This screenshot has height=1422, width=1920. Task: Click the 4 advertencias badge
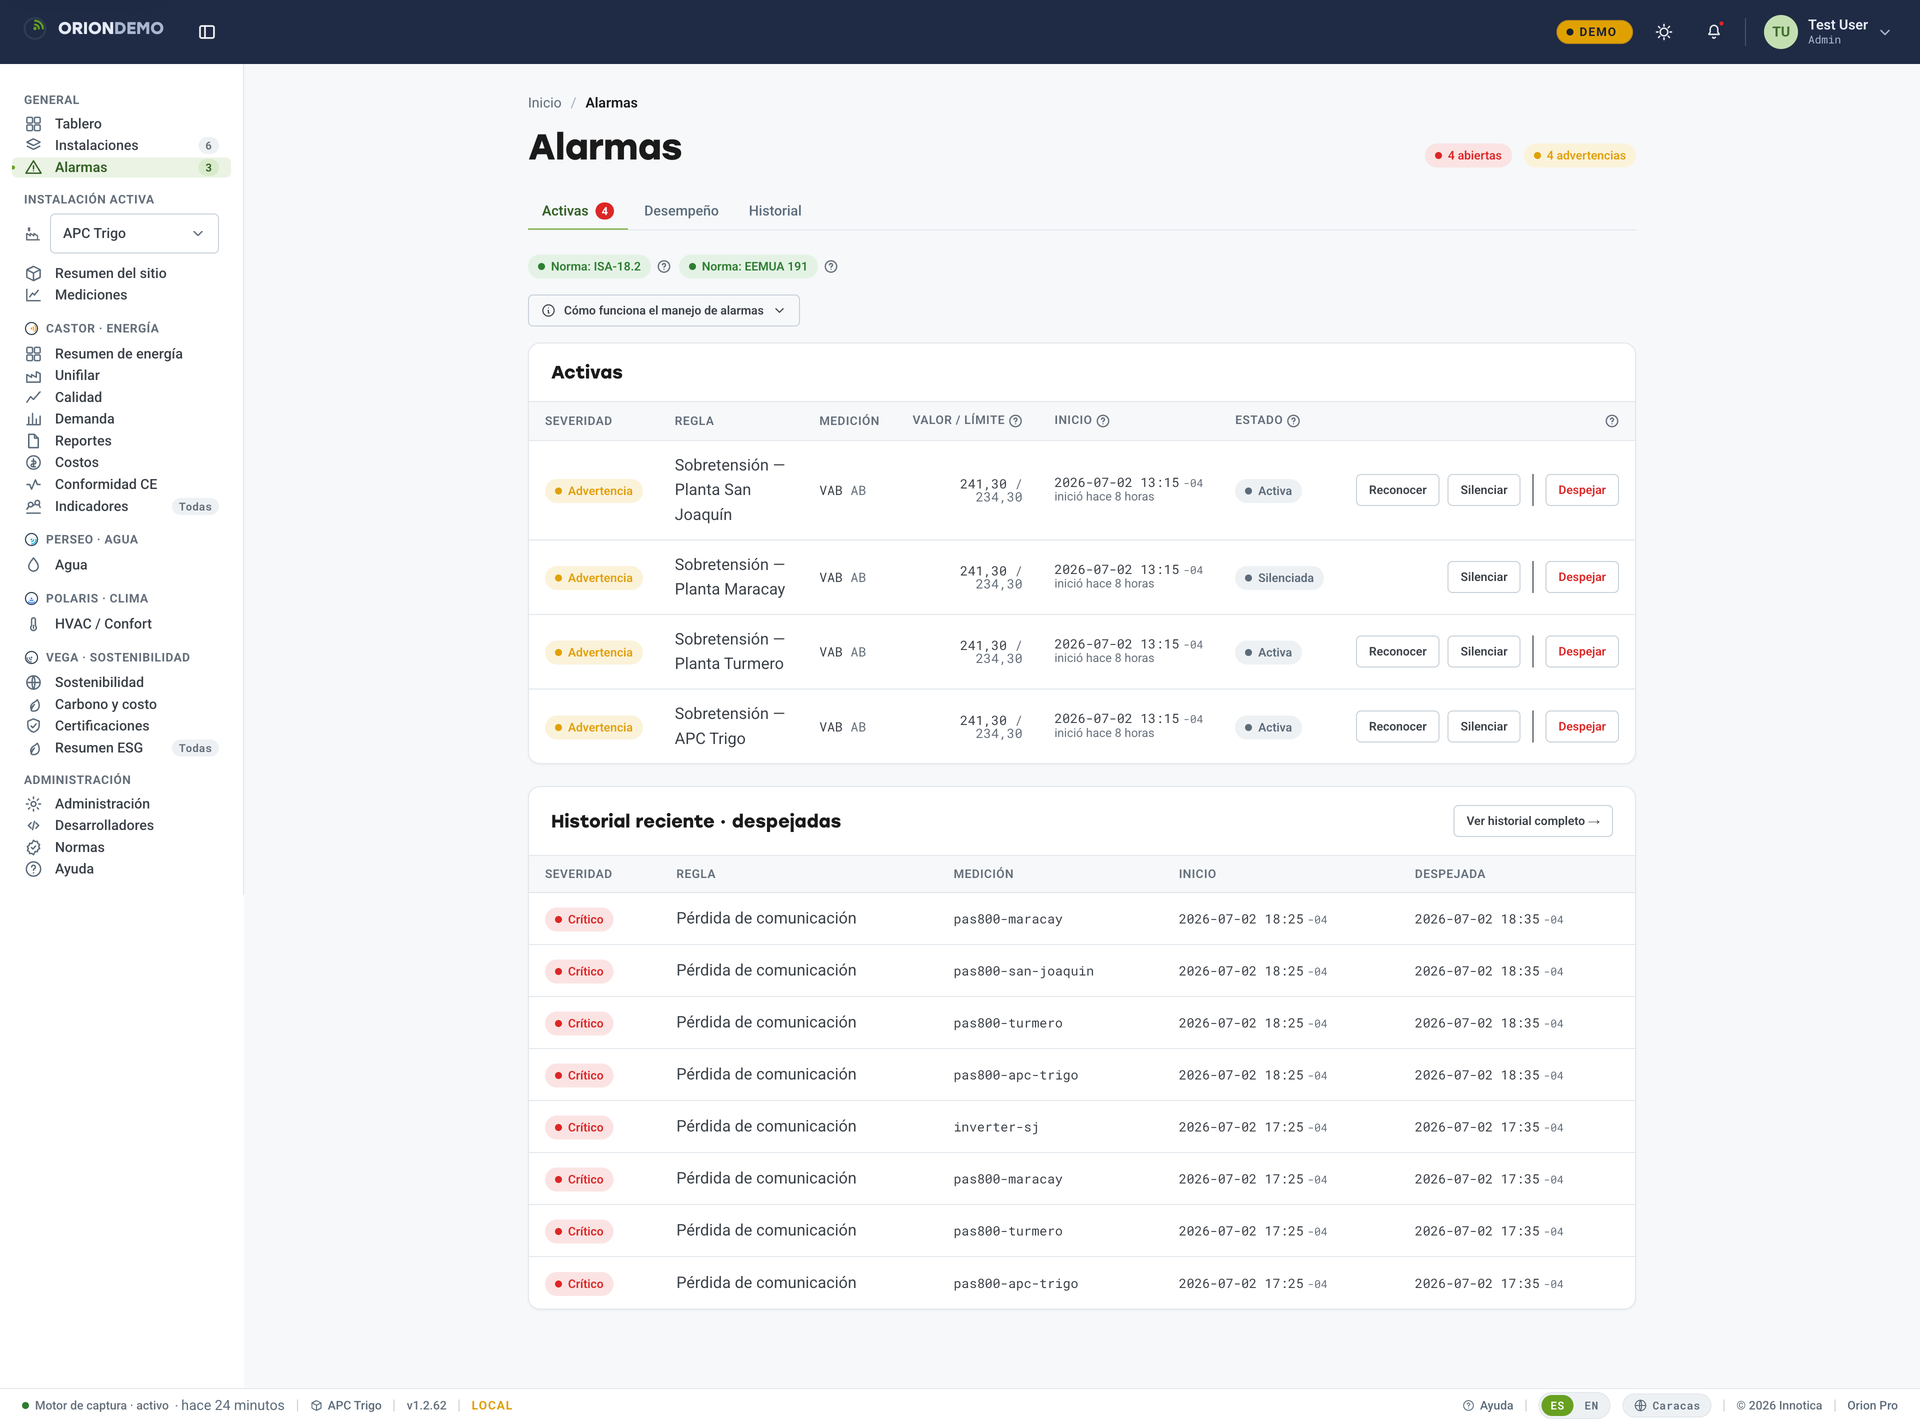tap(1579, 155)
